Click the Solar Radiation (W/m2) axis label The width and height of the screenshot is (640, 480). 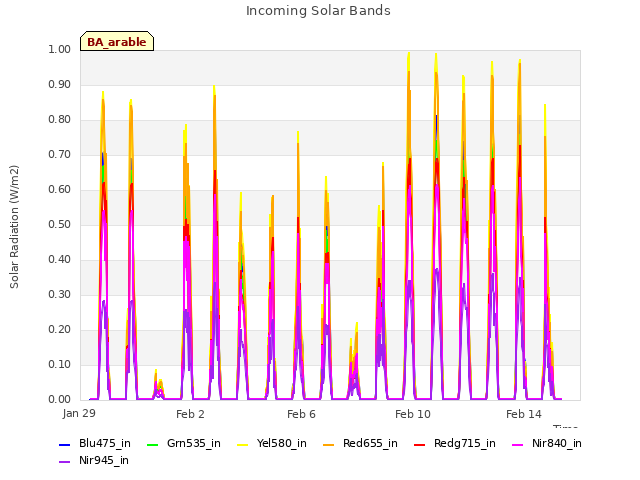click(x=14, y=227)
